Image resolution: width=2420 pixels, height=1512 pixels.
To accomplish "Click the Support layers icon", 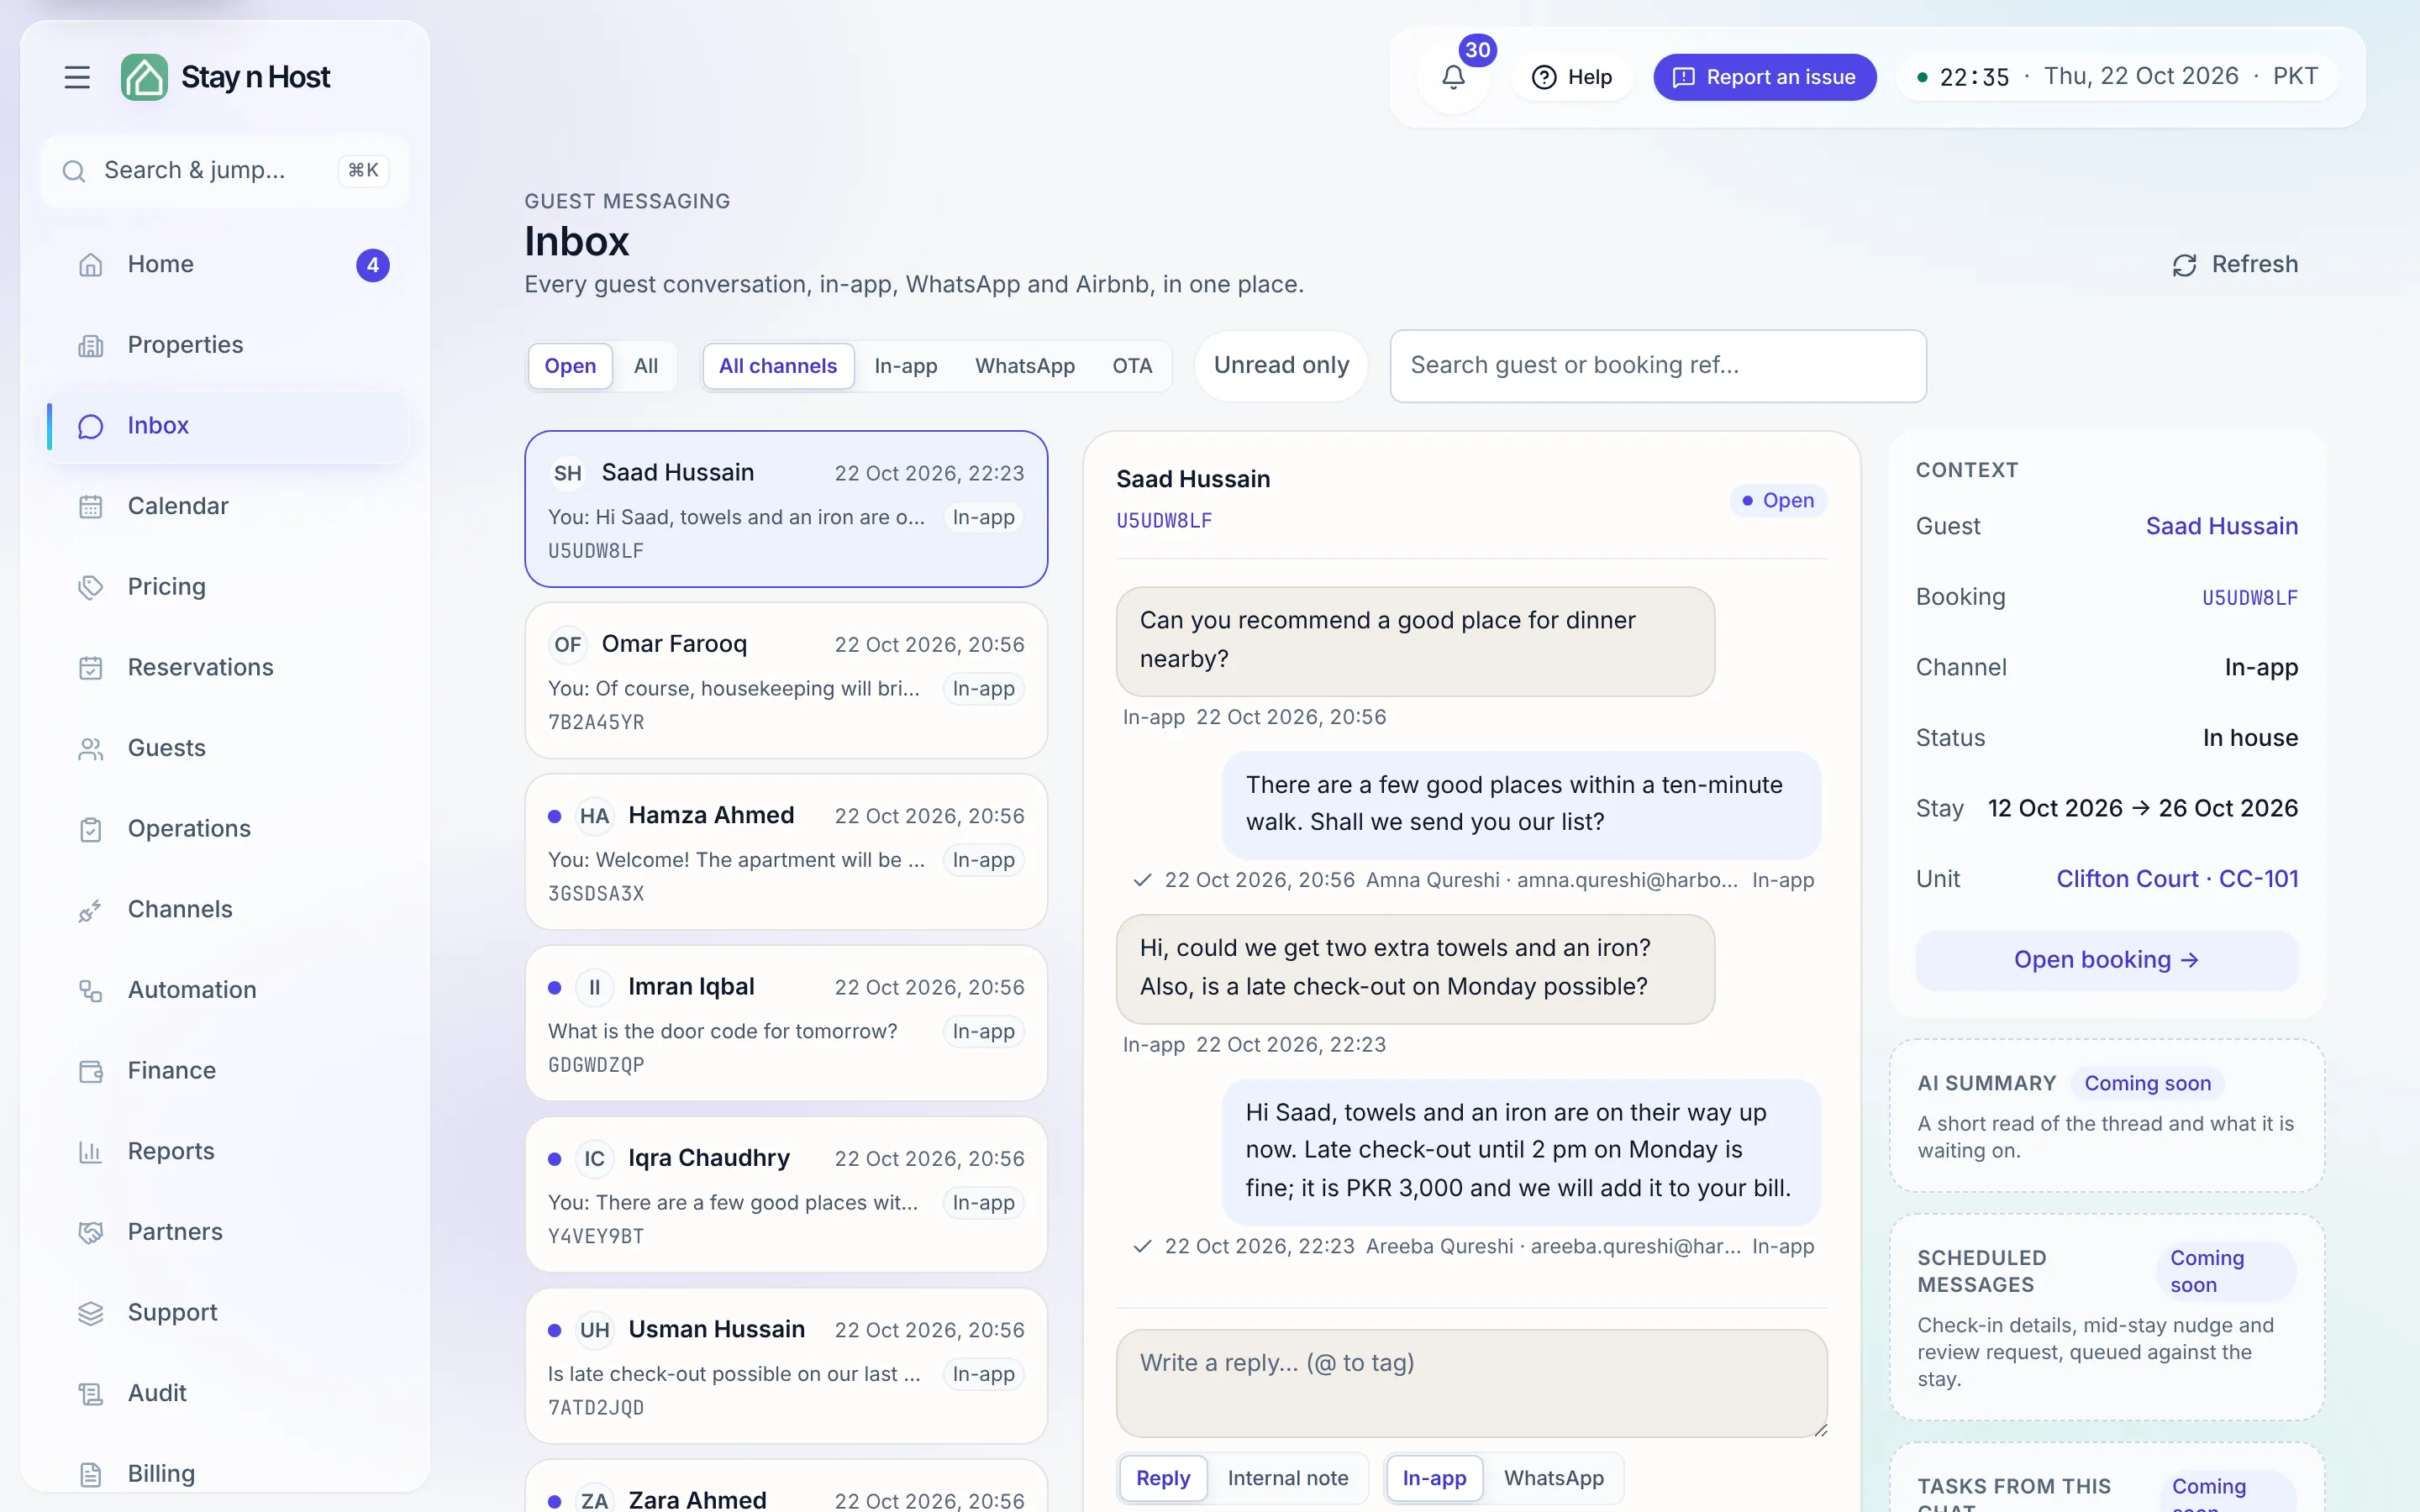I will (91, 1313).
